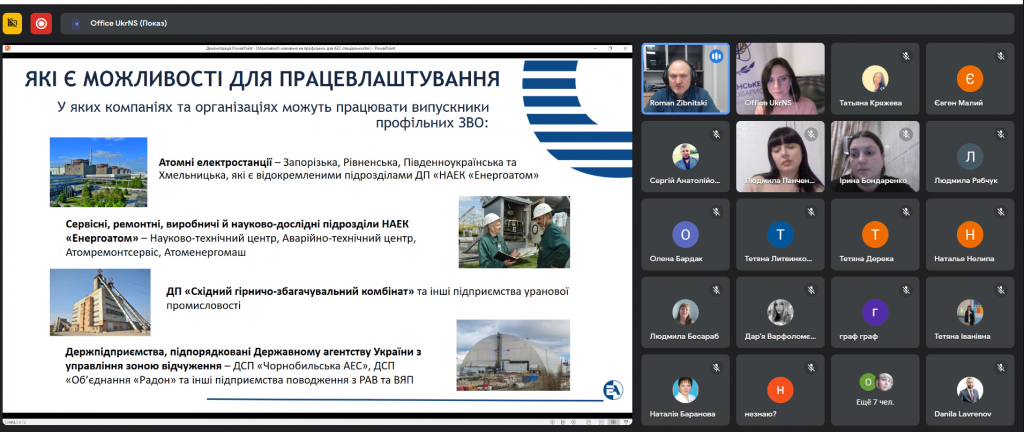Click the shared PowerPoint slide area
This screenshot has height=432, width=1024.
pyautogui.click(x=318, y=235)
